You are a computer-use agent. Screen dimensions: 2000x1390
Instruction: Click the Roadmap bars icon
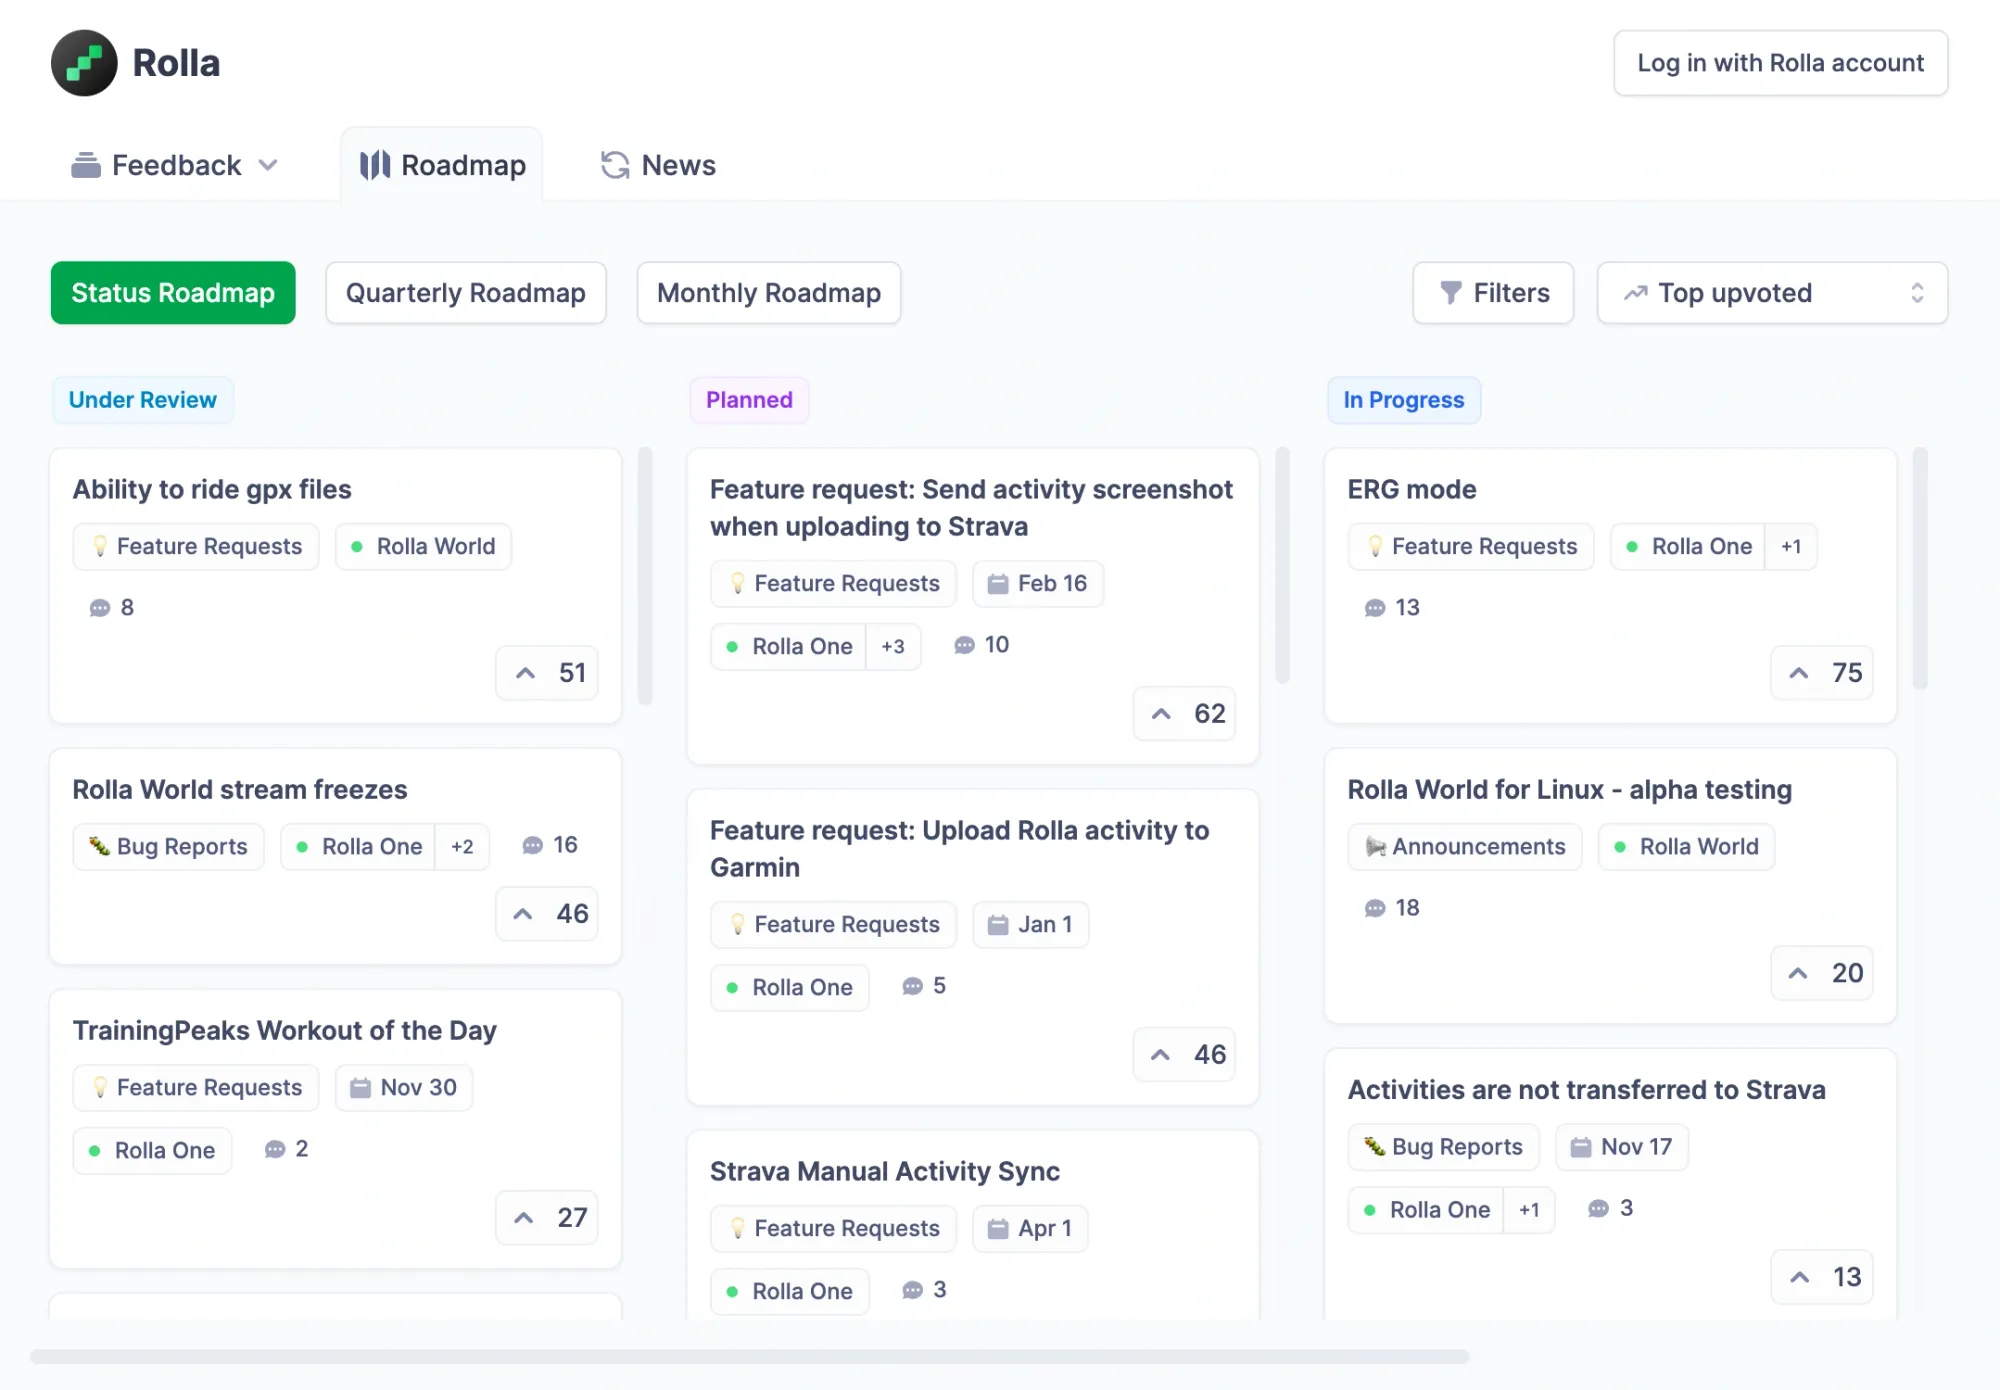pos(374,164)
